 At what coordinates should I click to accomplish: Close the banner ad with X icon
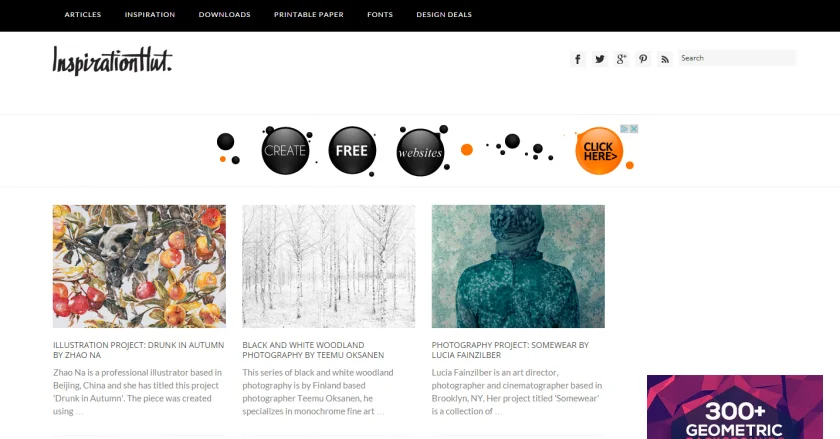click(x=634, y=129)
